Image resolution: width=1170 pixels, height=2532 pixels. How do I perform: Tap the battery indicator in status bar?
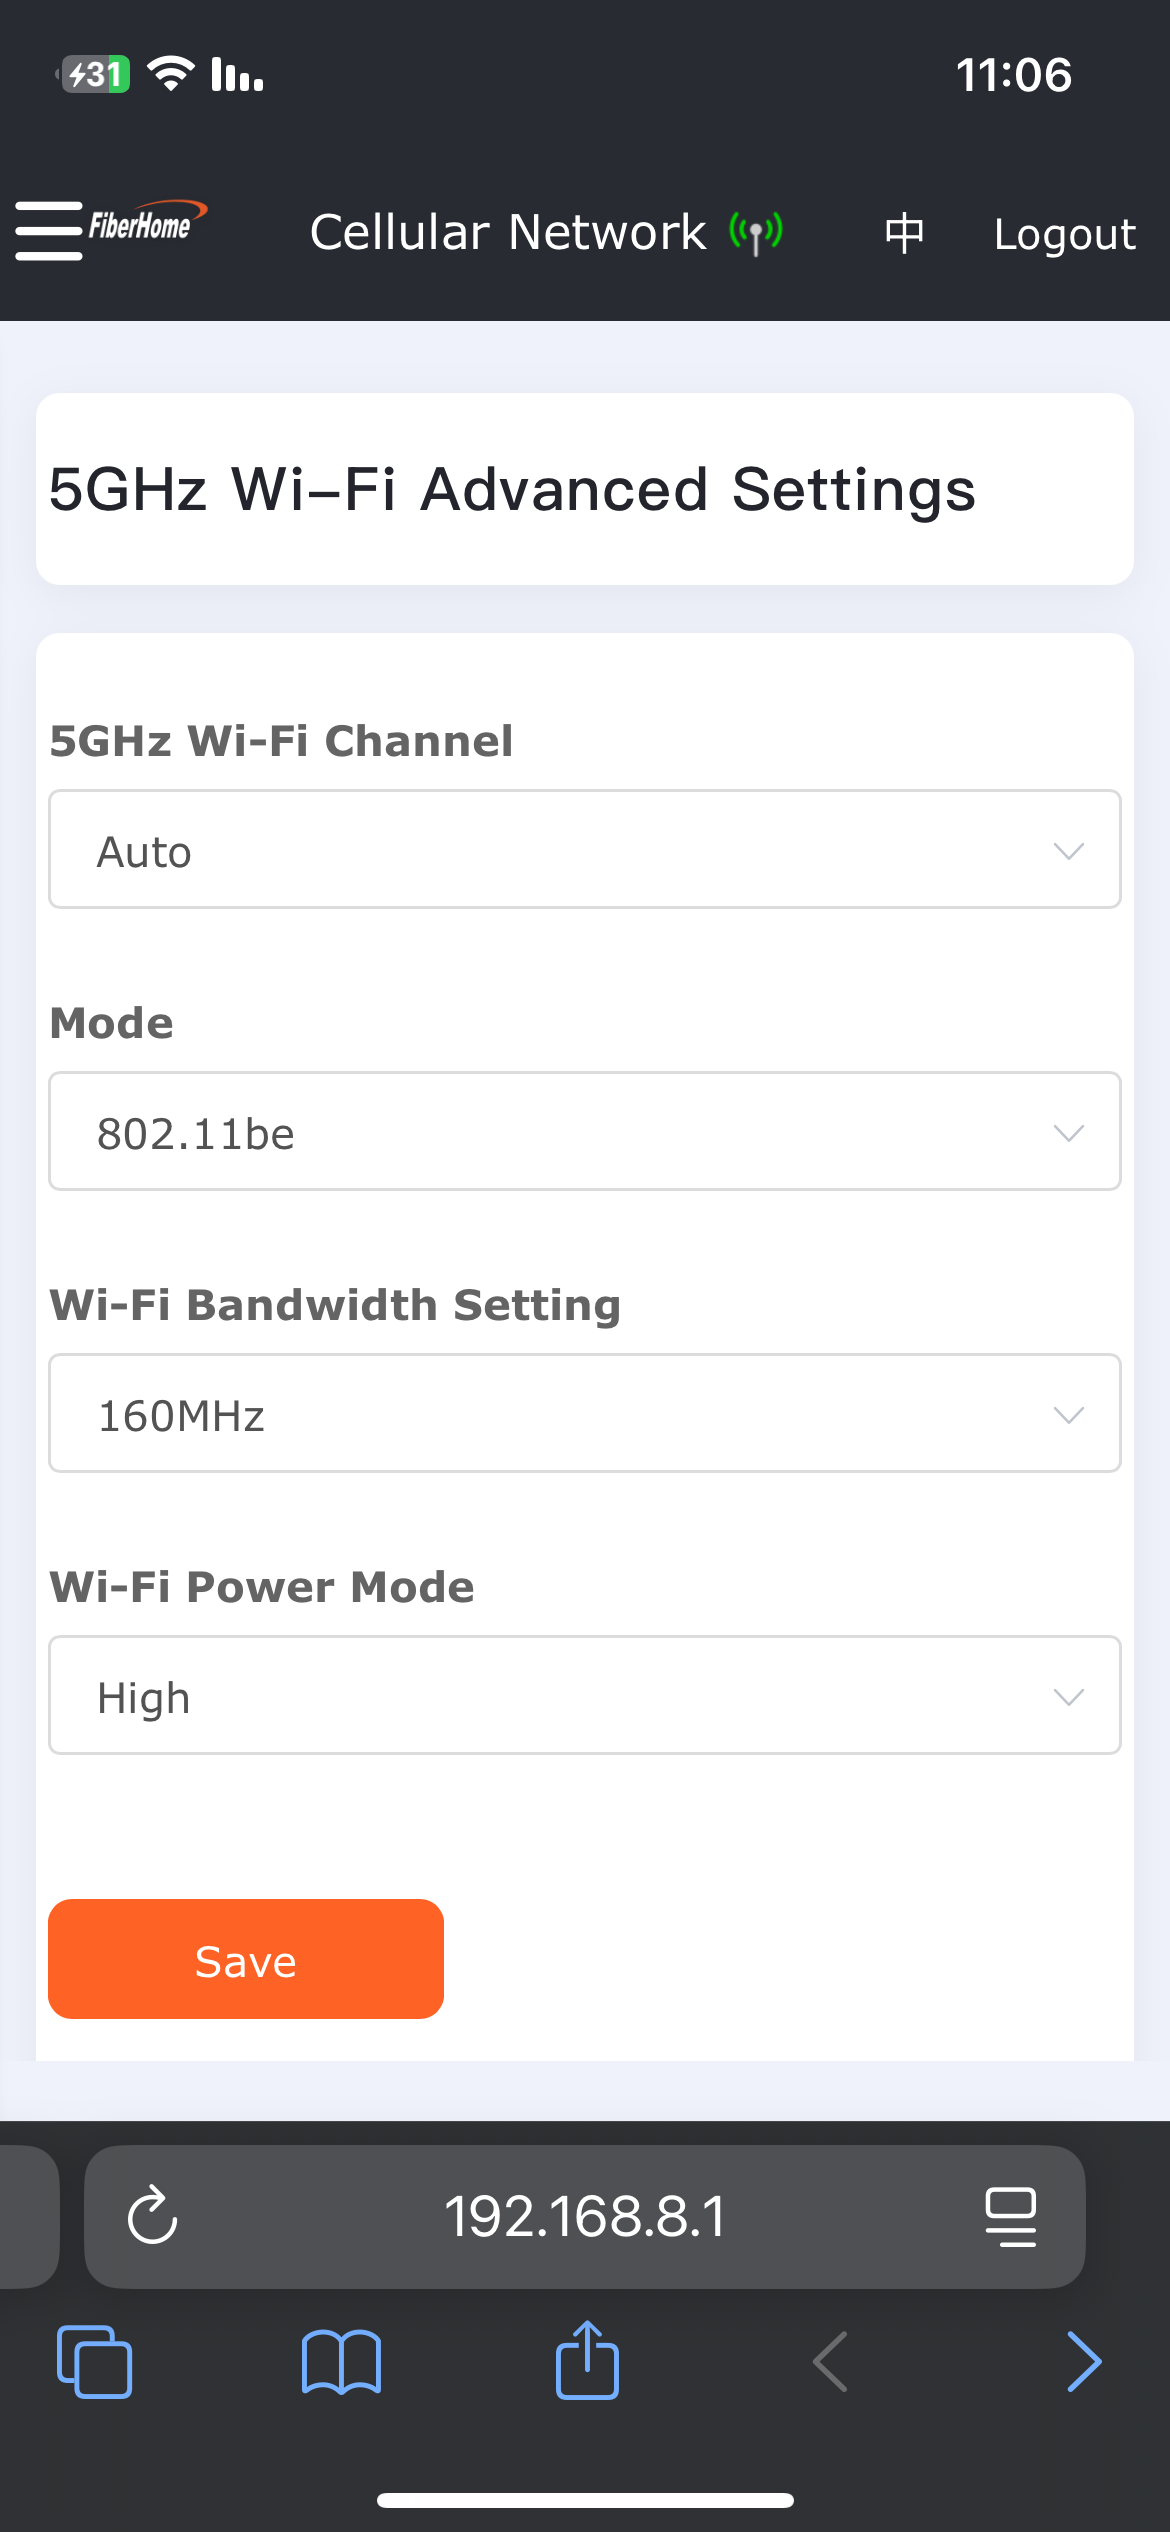click(95, 74)
